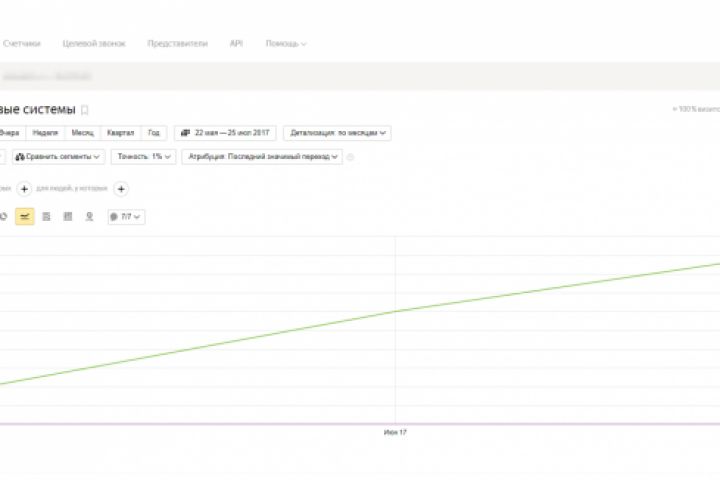
Task: Go to the Целевой звонок section
Action: [94, 44]
